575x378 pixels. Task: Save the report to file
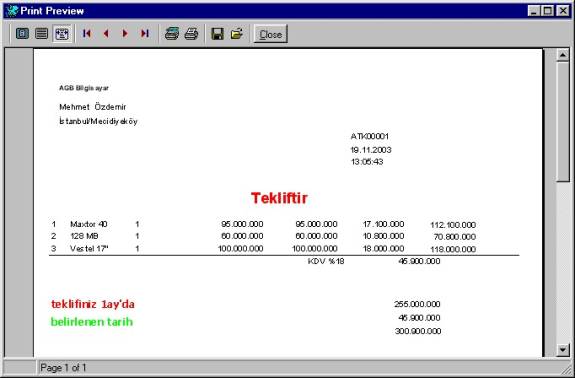point(217,34)
